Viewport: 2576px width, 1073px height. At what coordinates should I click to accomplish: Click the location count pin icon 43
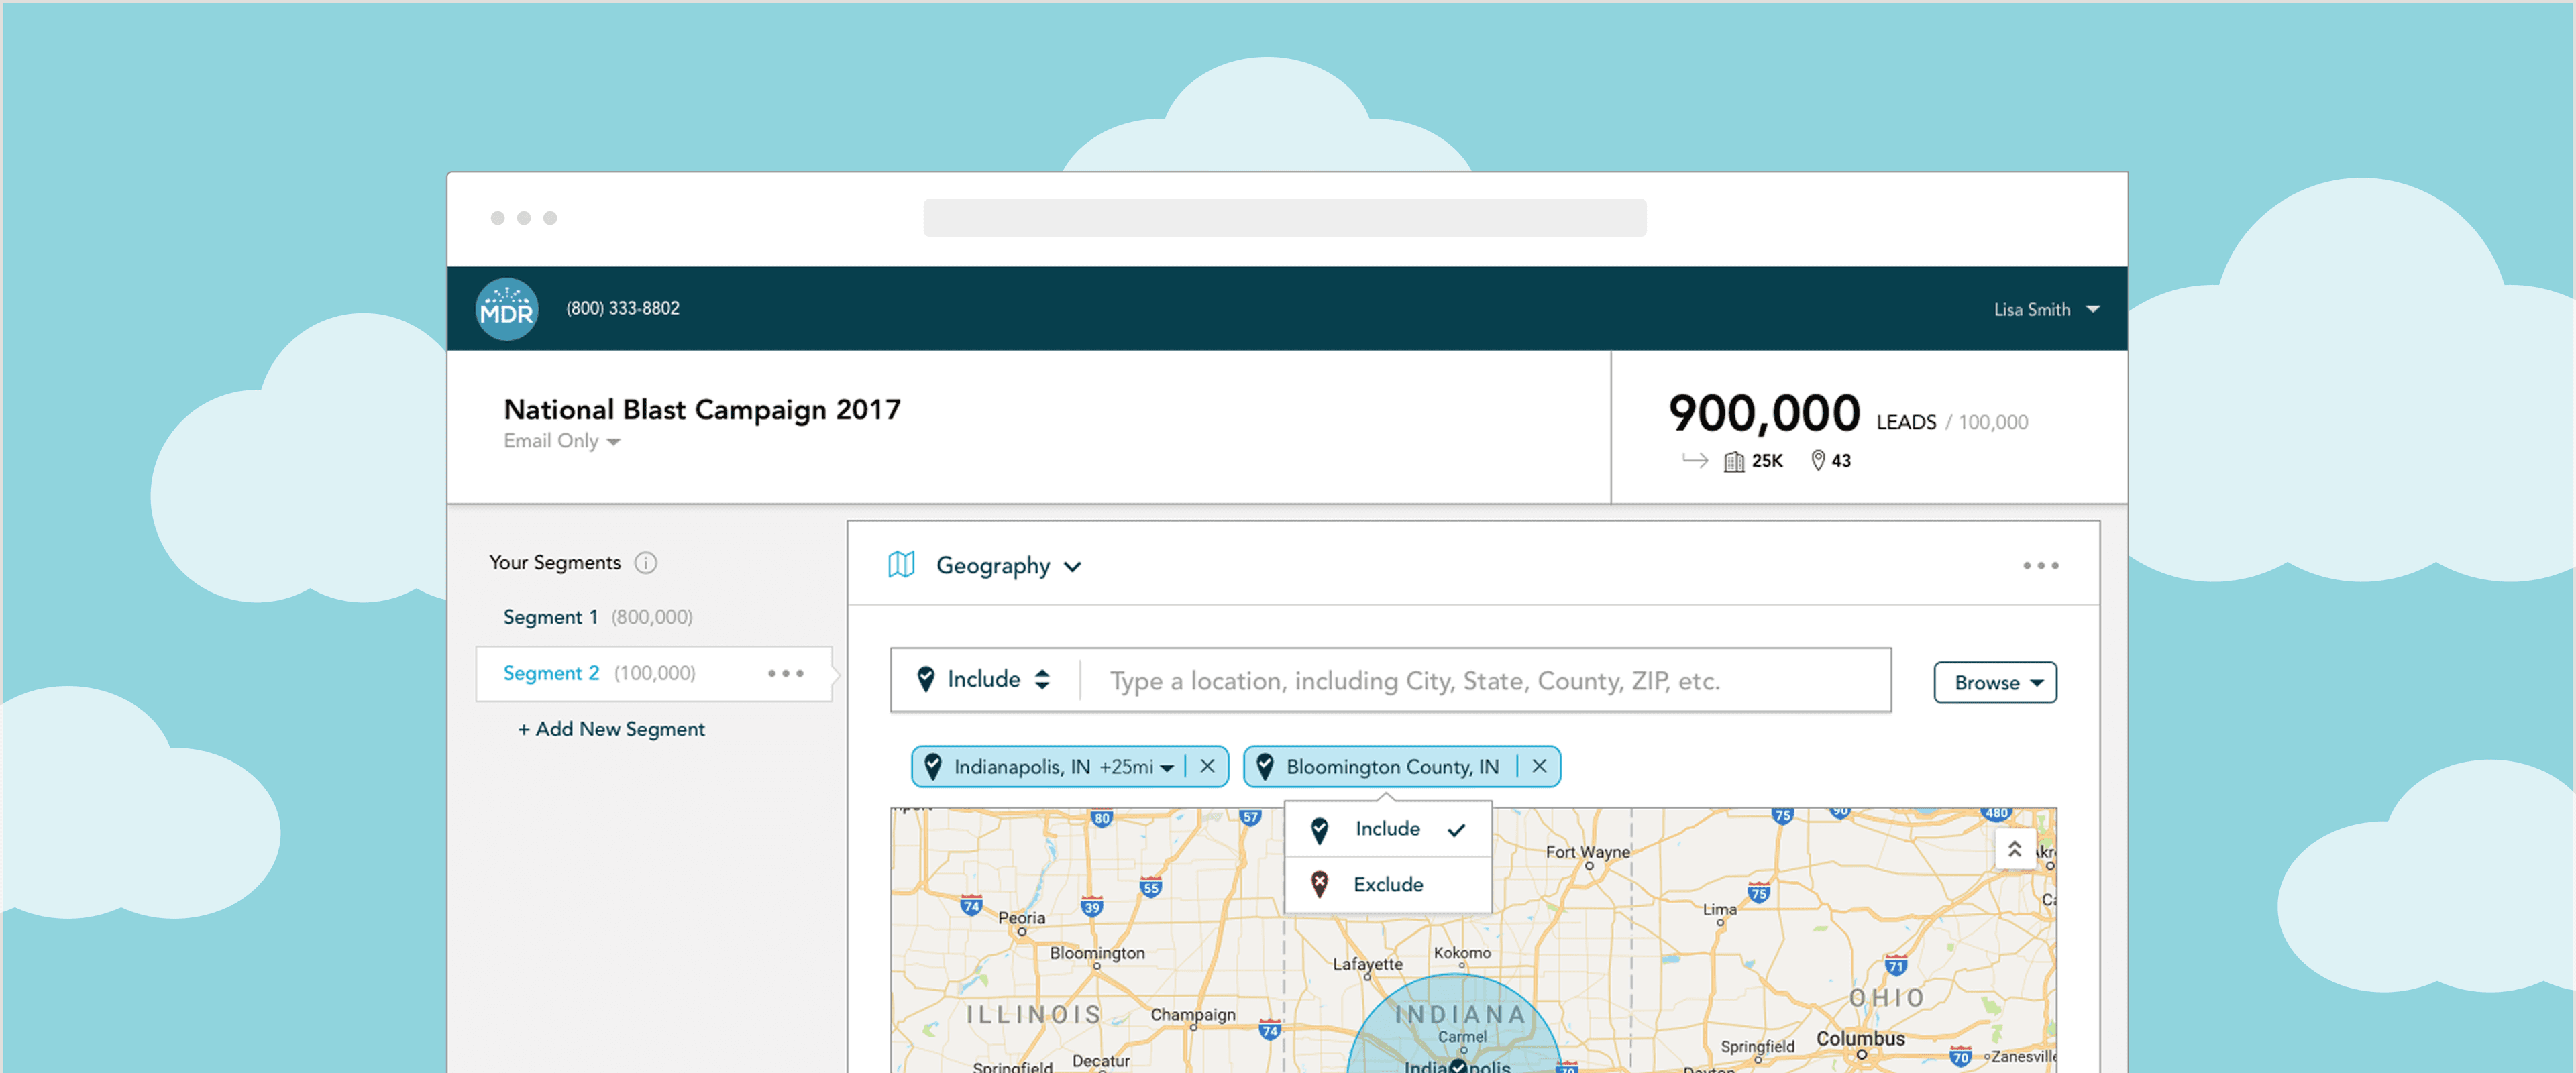(1818, 461)
